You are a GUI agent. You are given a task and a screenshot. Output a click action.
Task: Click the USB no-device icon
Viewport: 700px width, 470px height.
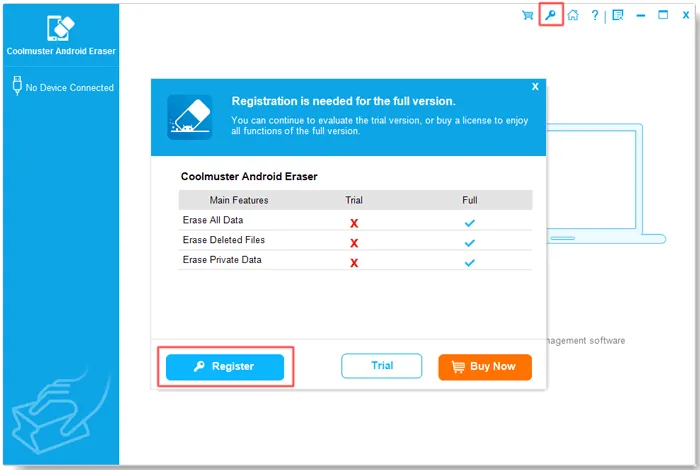[x=17, y=86]
